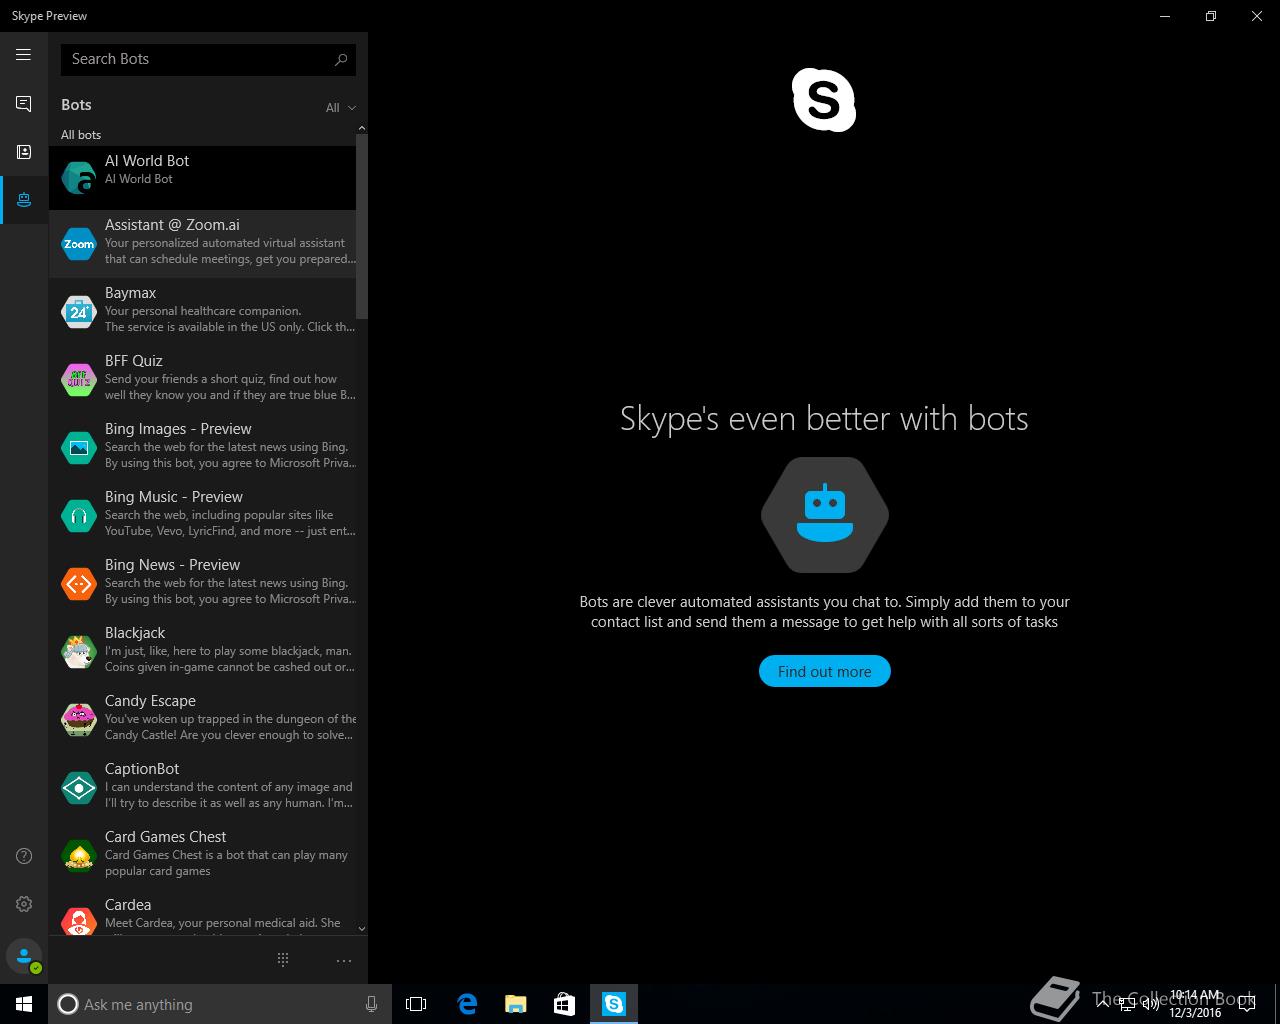The image size is (1280, 1024).
Task: Click the Bing News bot avatar
Action: (79, 584)
